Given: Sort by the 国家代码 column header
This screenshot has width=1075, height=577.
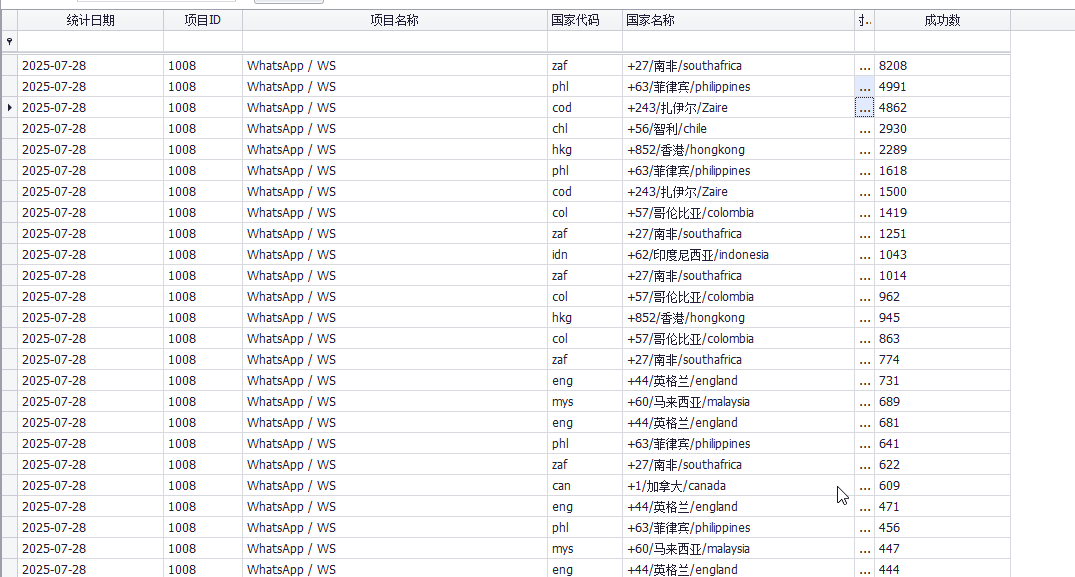Looking at the screenshot, I should coord(585,21).
